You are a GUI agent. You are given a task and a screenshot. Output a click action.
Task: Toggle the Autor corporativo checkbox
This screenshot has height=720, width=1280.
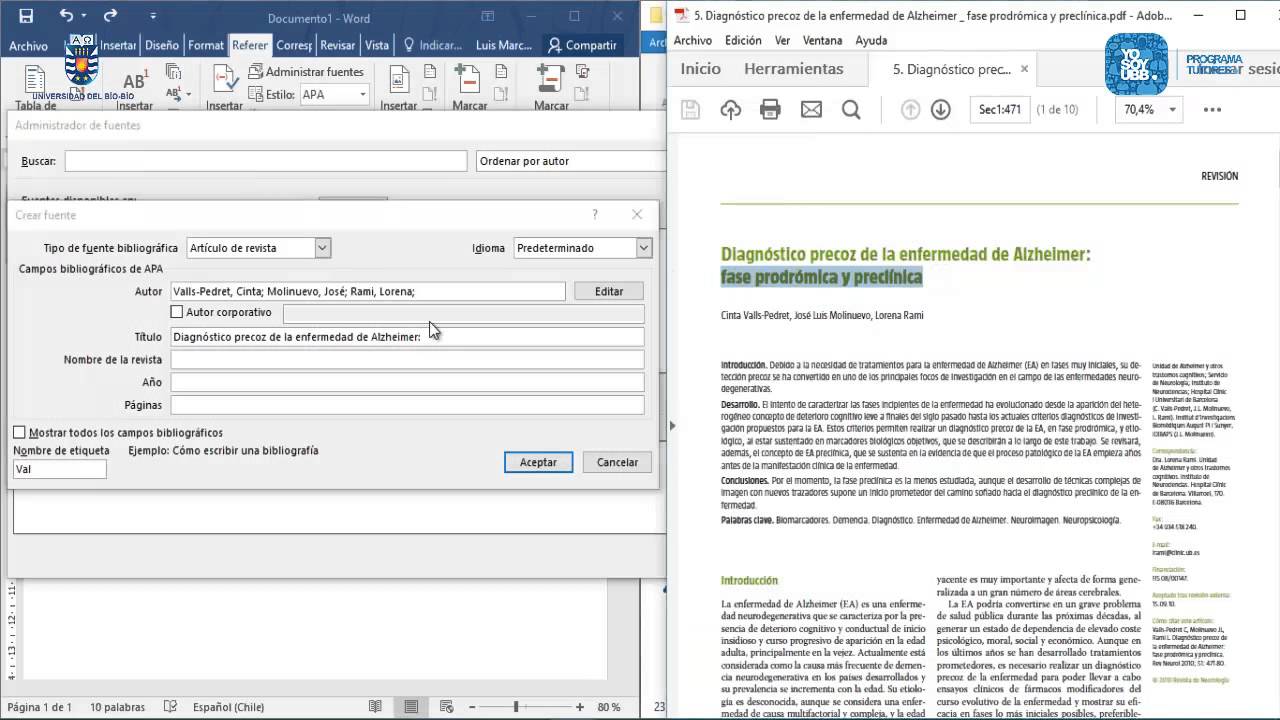point(177,313)
